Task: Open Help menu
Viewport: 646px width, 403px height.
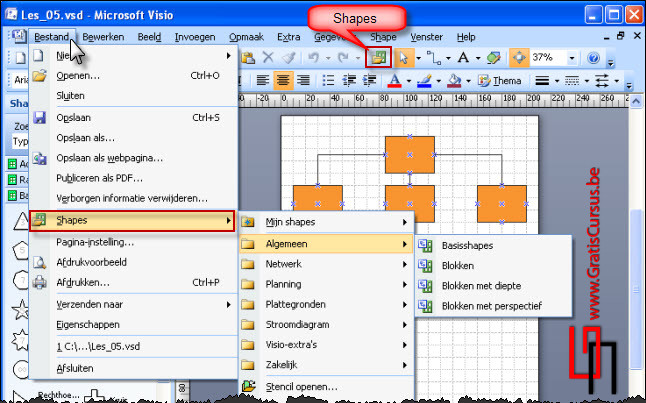Action: (466, 37)
